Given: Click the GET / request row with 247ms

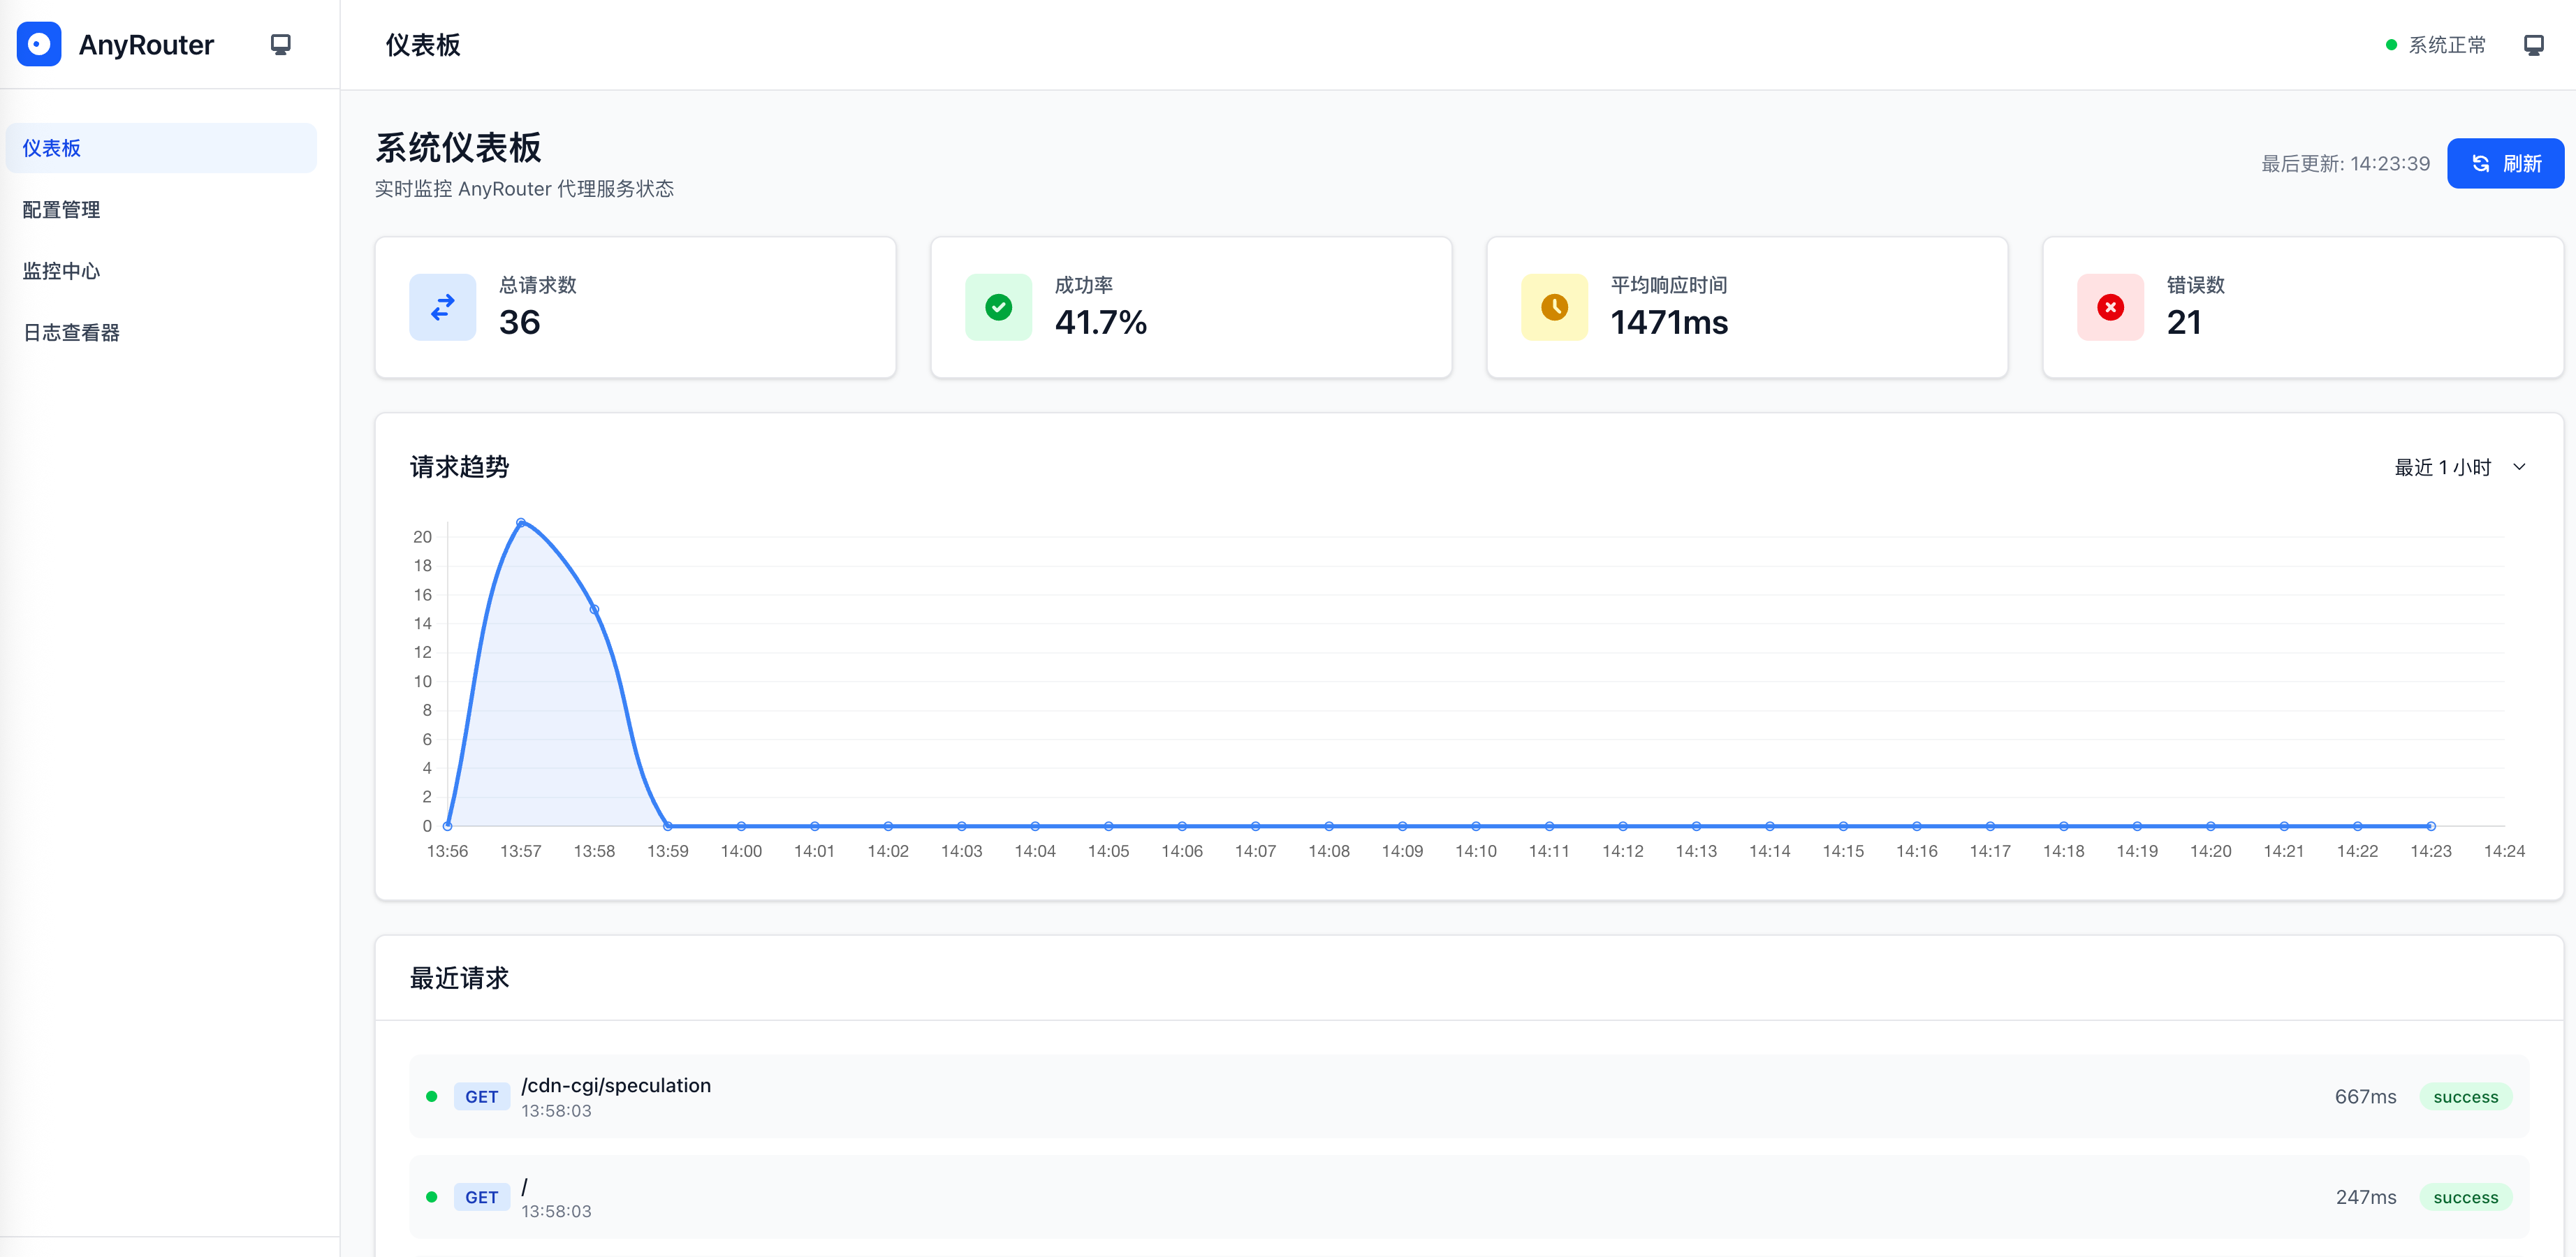Looking at the screenshot, I should 1468,1197.
